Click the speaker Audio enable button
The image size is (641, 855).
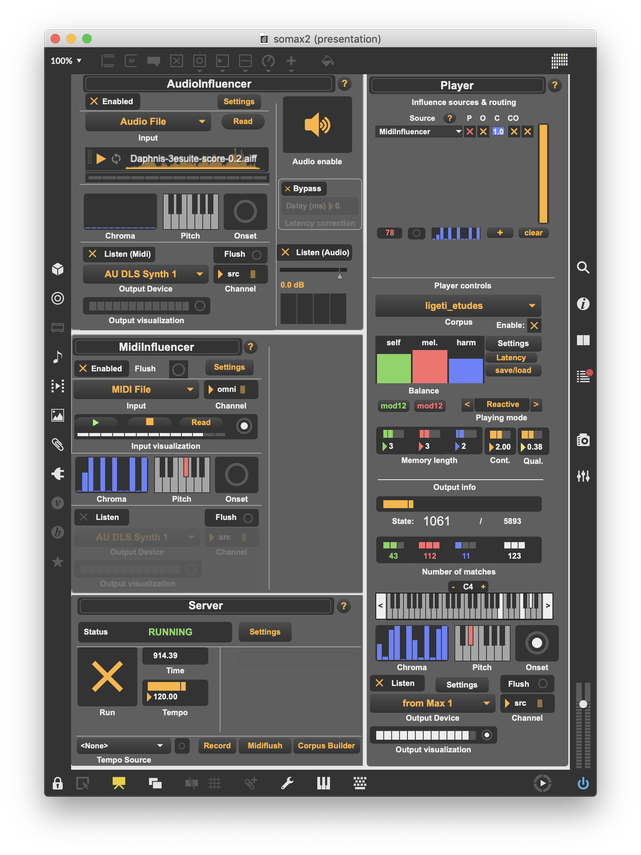(x=317, y=125)
